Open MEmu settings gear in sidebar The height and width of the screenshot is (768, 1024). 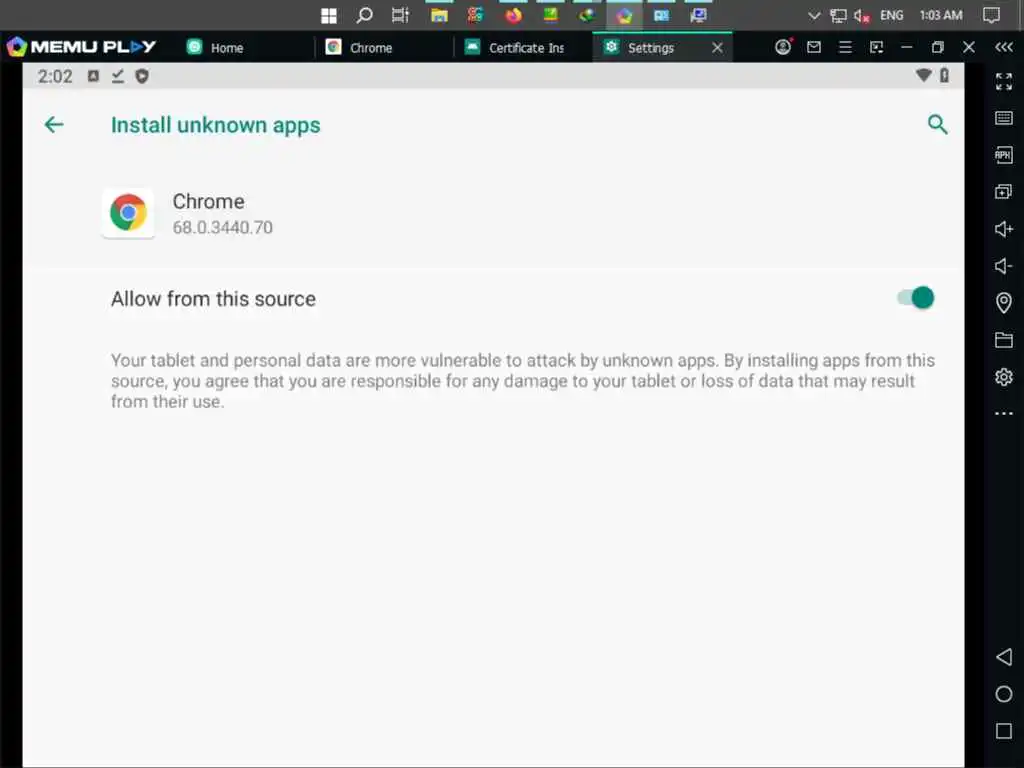(x=1004, y=377)
